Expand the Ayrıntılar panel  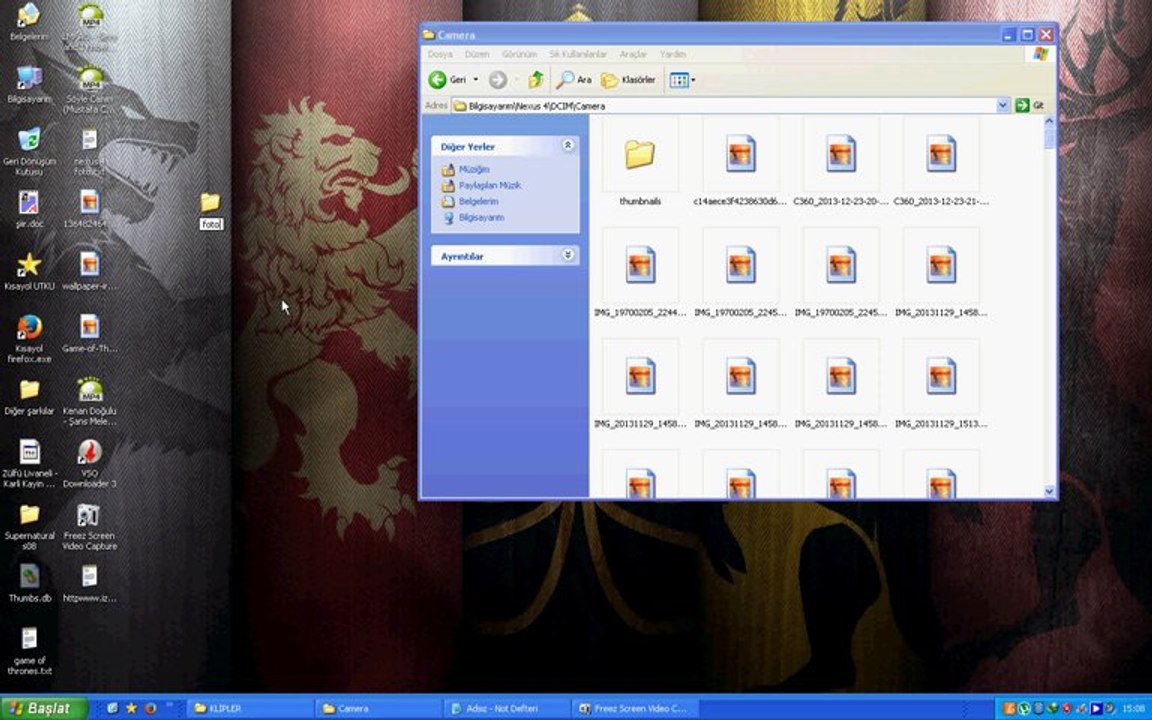pos(568,255)
